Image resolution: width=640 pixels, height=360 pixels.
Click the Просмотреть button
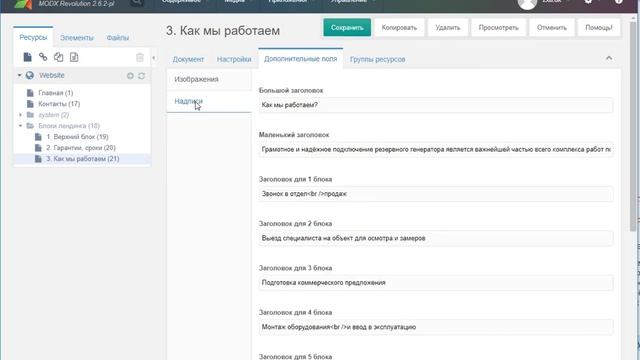498,27
